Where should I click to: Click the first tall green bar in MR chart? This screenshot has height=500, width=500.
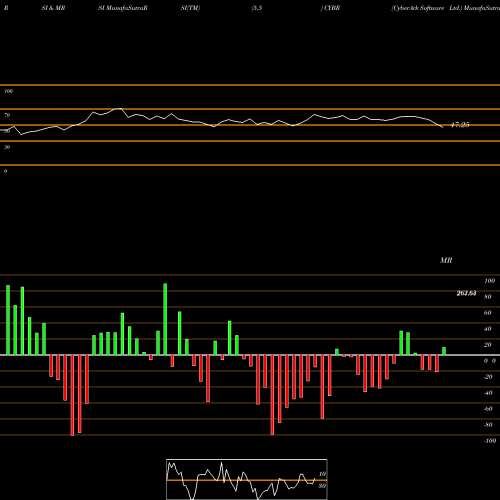pos(8,320)
